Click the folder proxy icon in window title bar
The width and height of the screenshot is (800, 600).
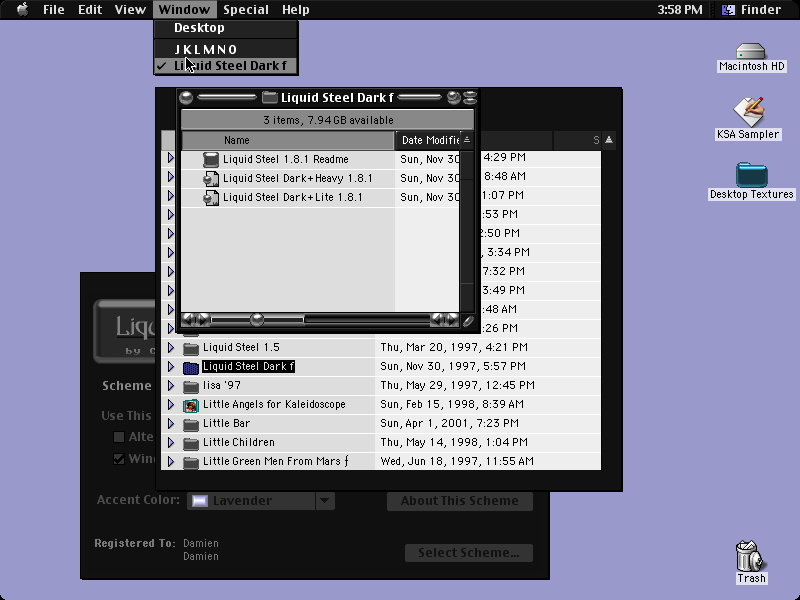[x=269, y=97]
